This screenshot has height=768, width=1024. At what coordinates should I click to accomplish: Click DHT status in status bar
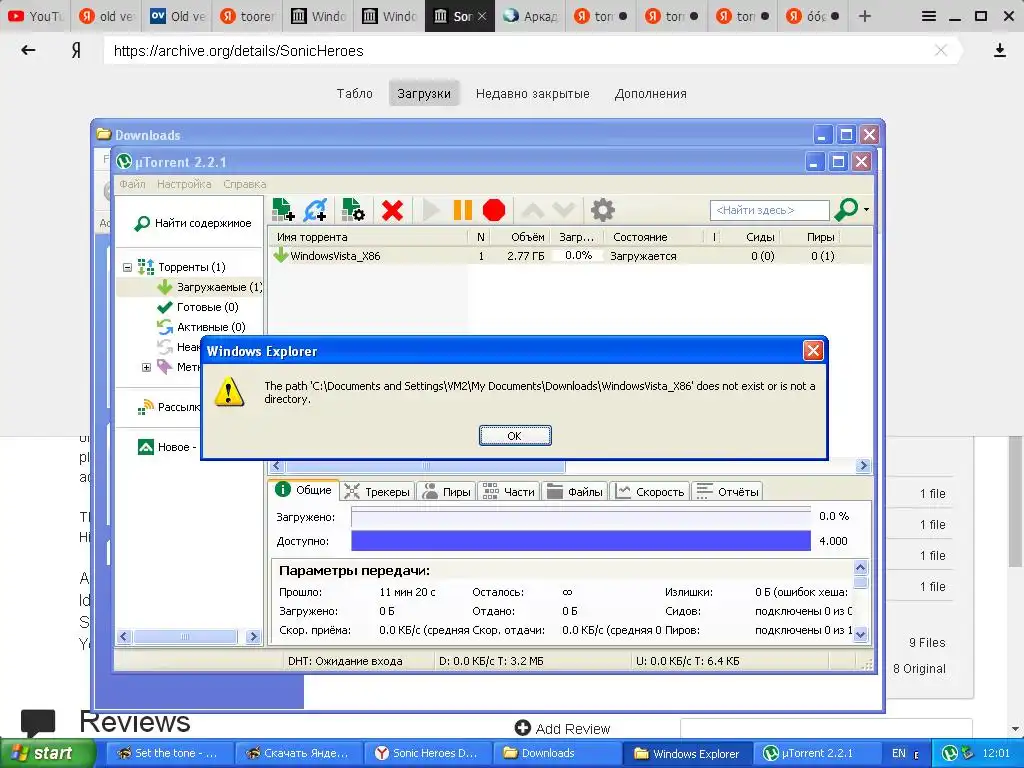(x=345, y=661)
